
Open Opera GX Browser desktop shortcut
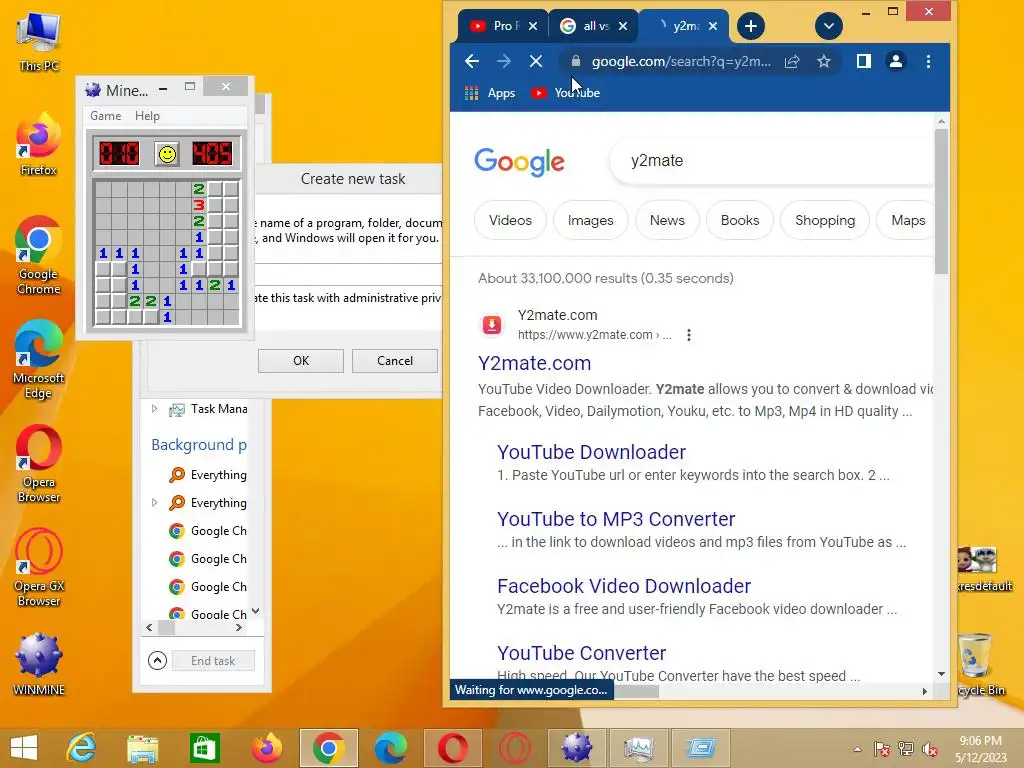(x=39, y=568)
